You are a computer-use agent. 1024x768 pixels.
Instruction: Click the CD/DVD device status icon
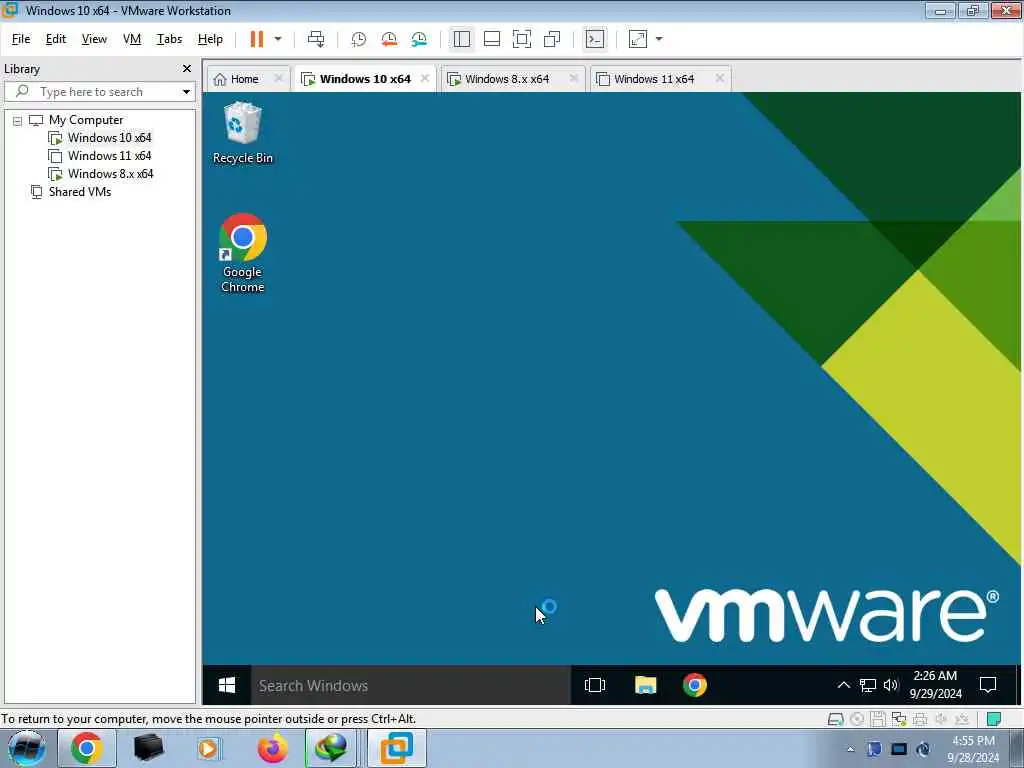coord(857,719)
